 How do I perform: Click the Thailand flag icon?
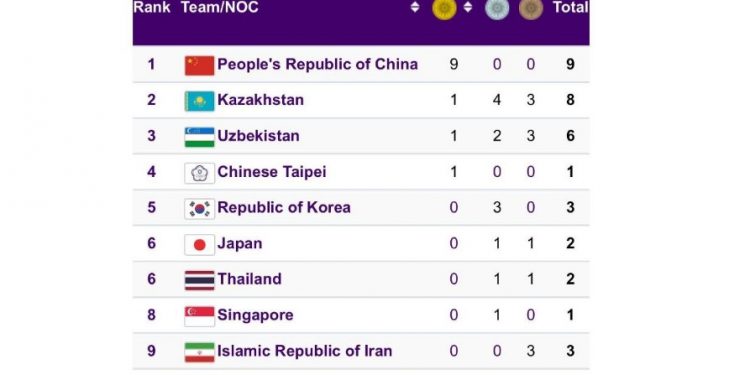tap(199, 281)
